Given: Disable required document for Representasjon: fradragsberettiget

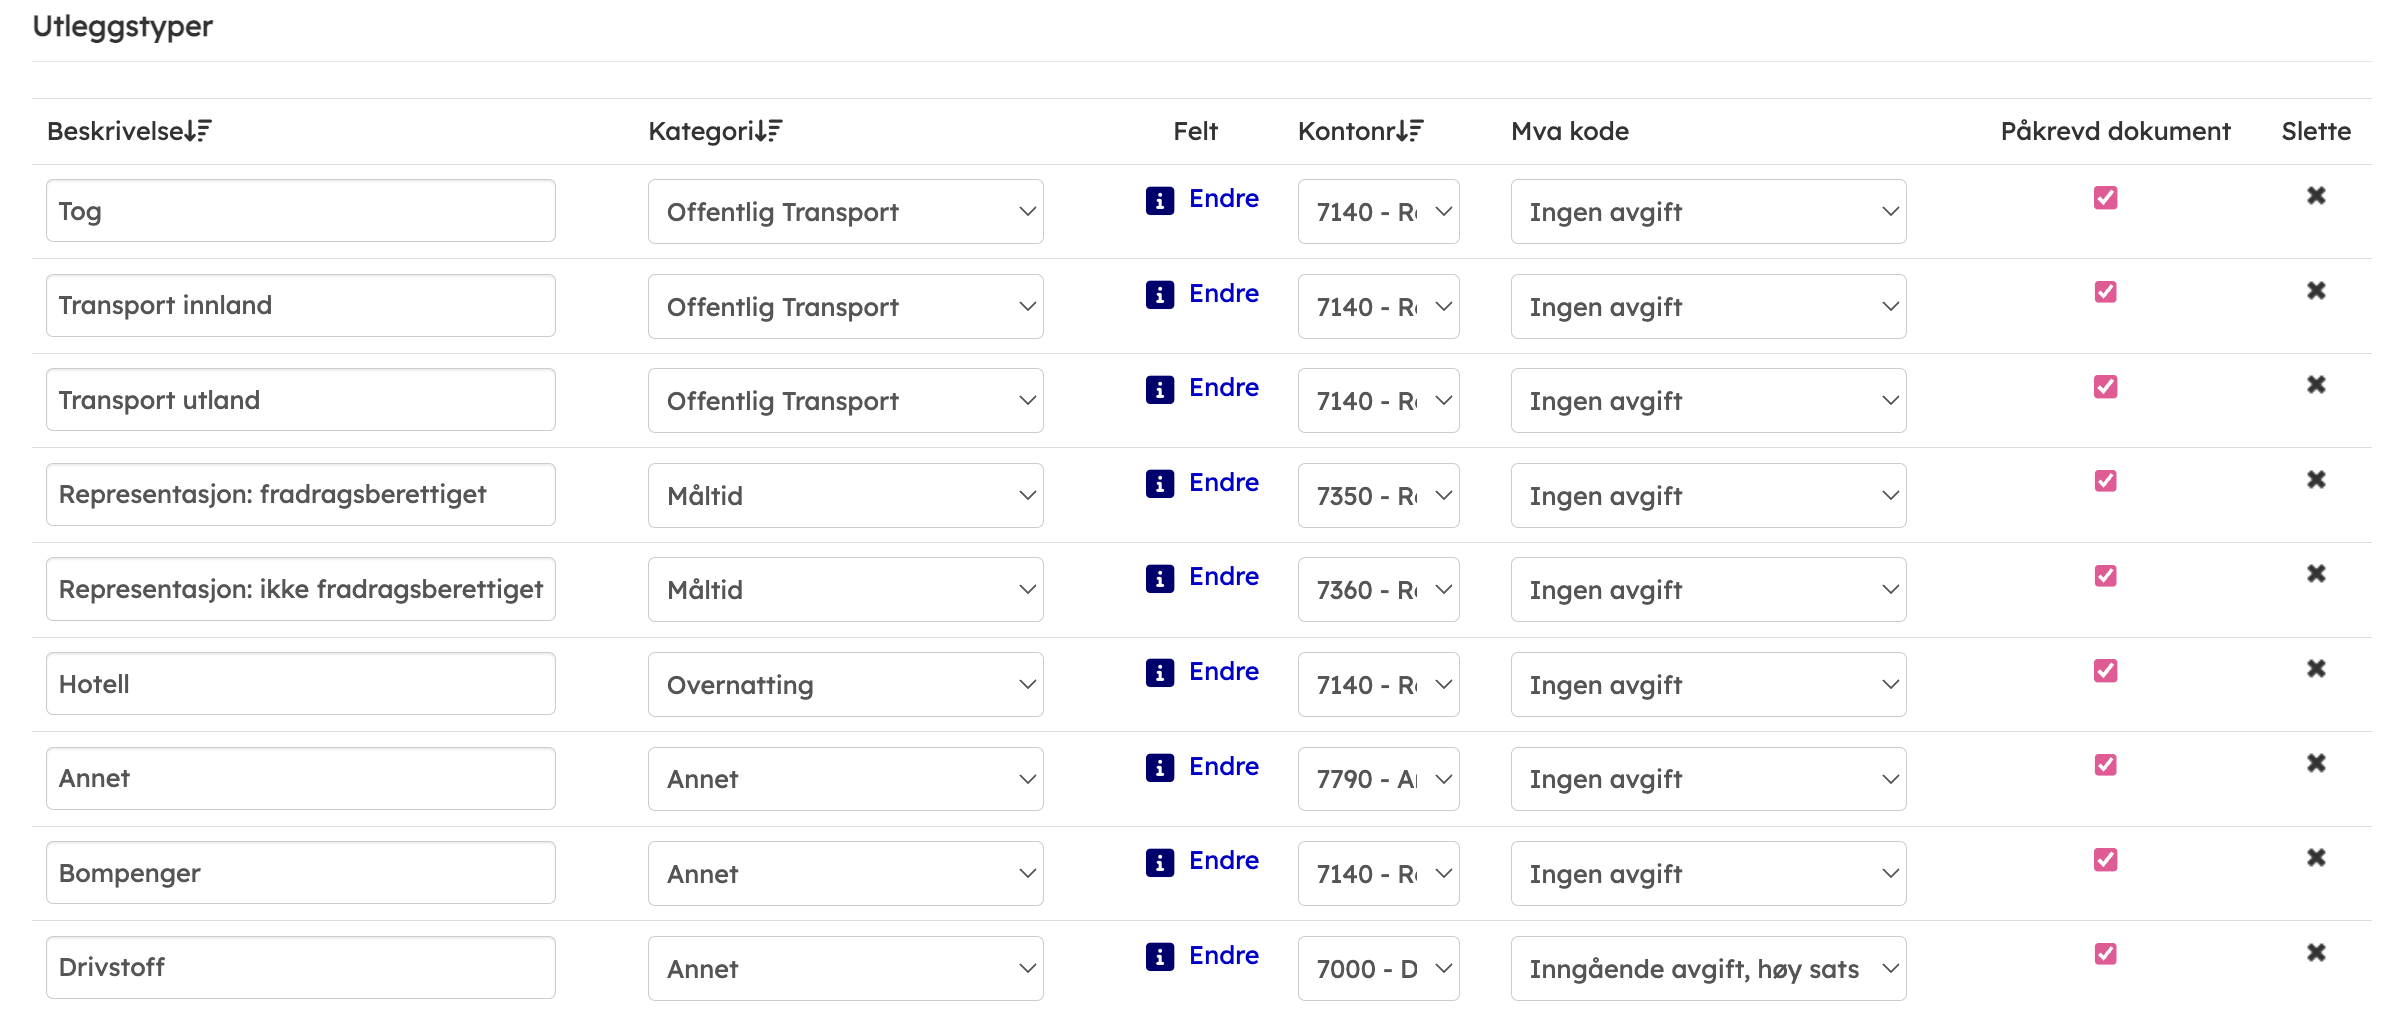Looking at the screenshot, I should point(2105,481).
